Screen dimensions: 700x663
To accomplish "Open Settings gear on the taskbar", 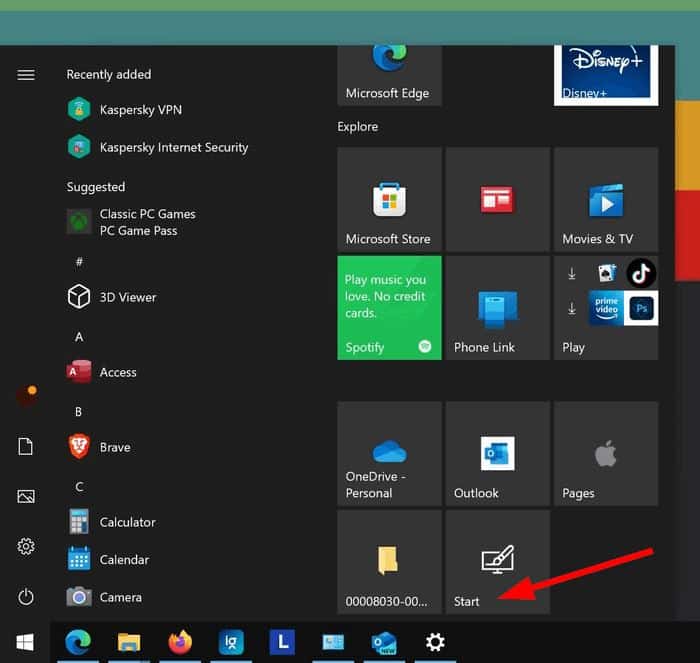I will point(435,642).
